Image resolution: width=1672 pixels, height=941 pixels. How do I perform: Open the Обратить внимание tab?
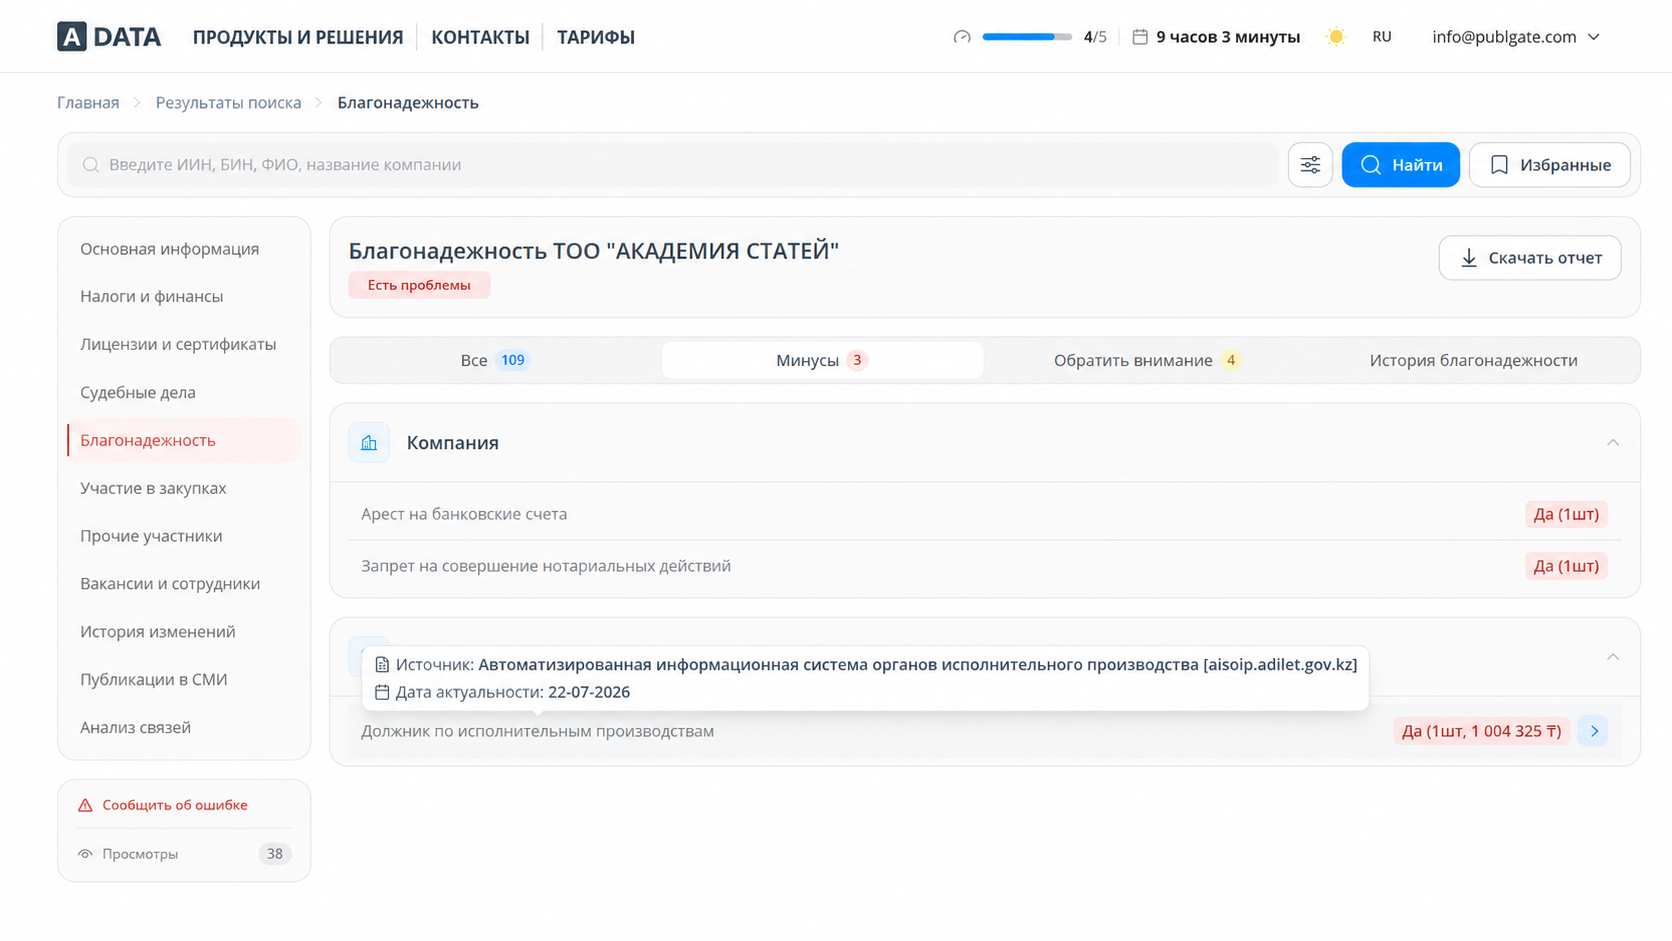coord(1147,360)
